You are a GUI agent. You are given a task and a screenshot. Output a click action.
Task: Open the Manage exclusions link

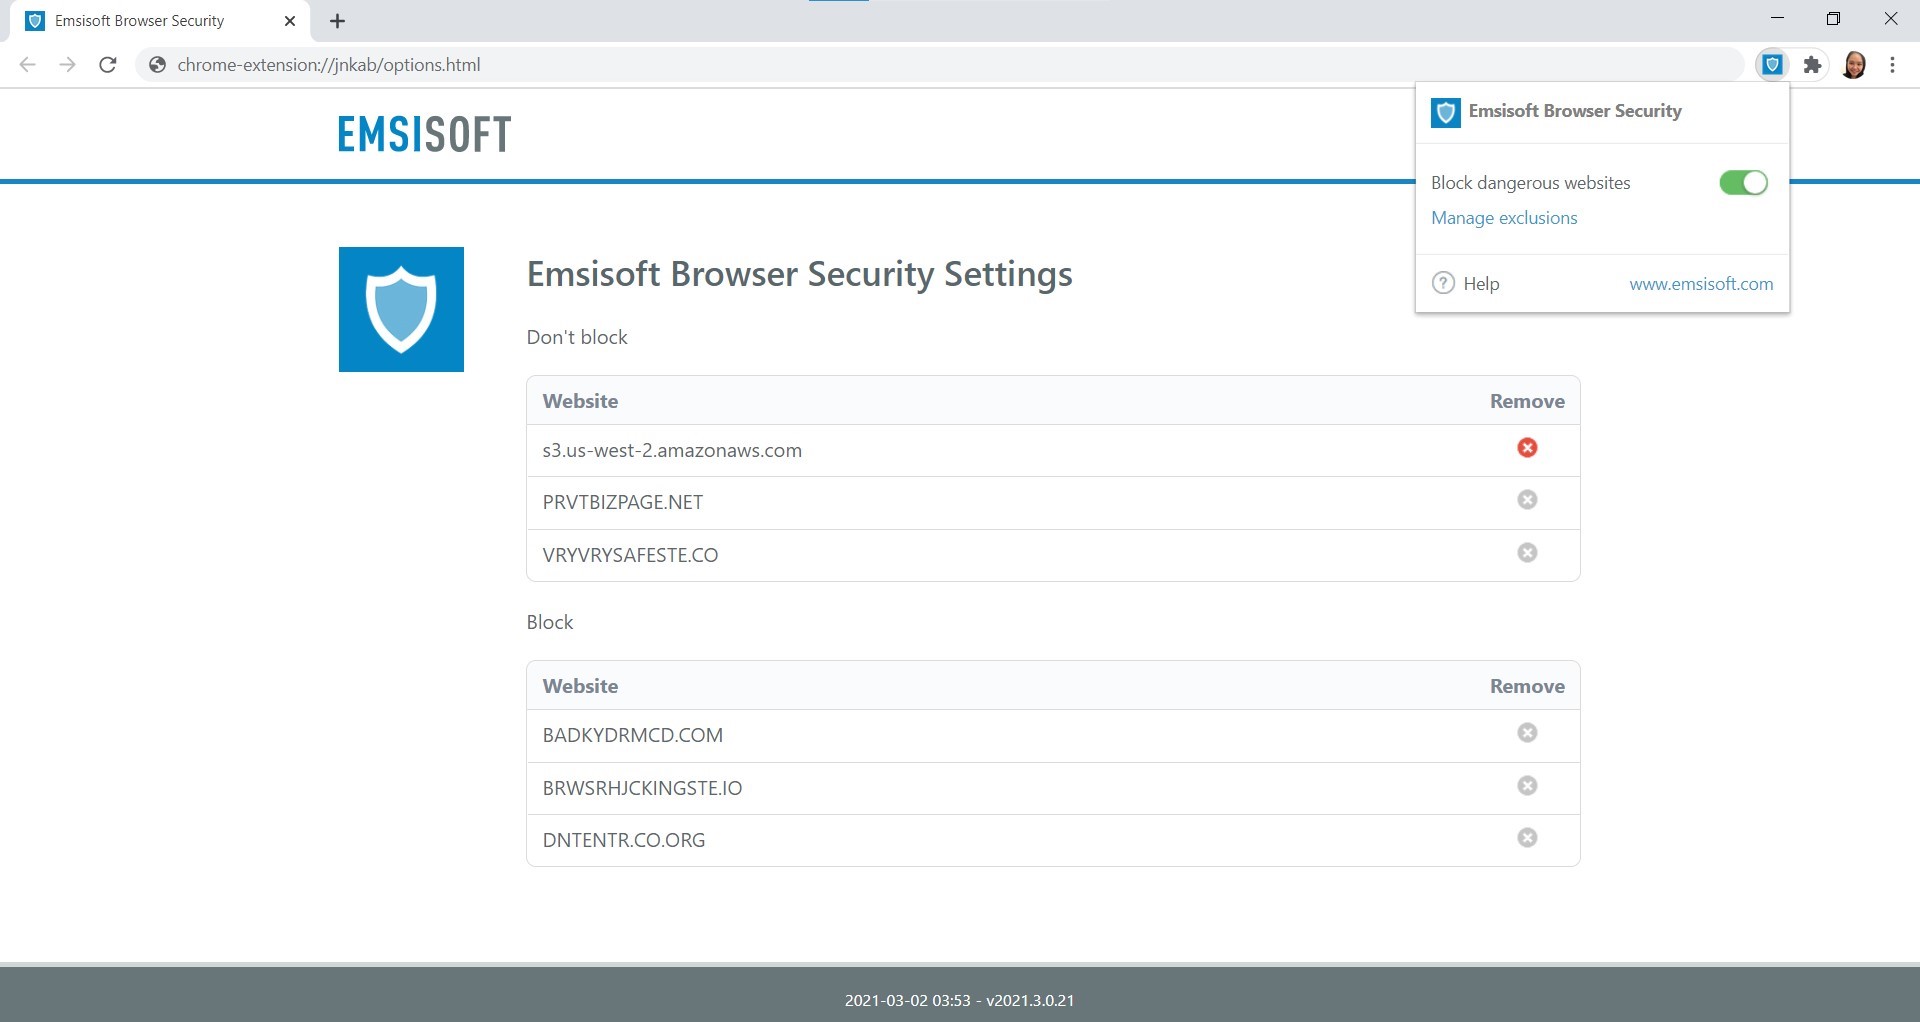coord(1504,217)
